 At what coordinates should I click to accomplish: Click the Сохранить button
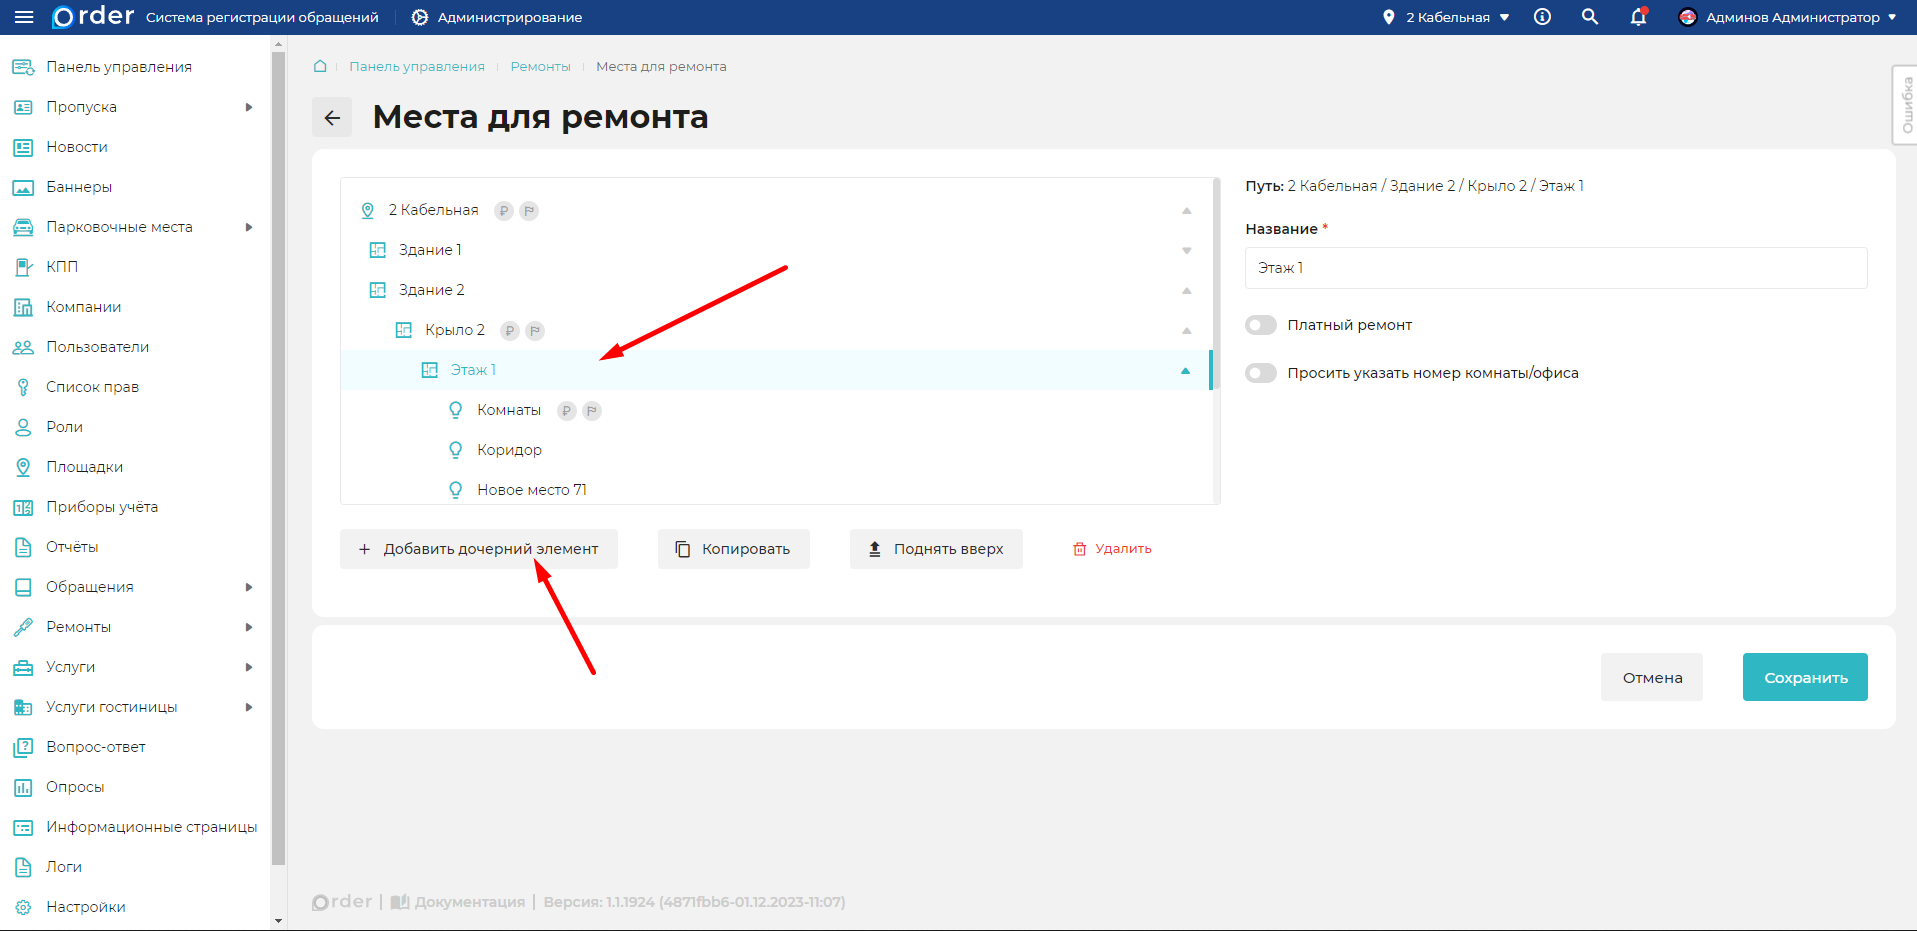pos(1804,677)
